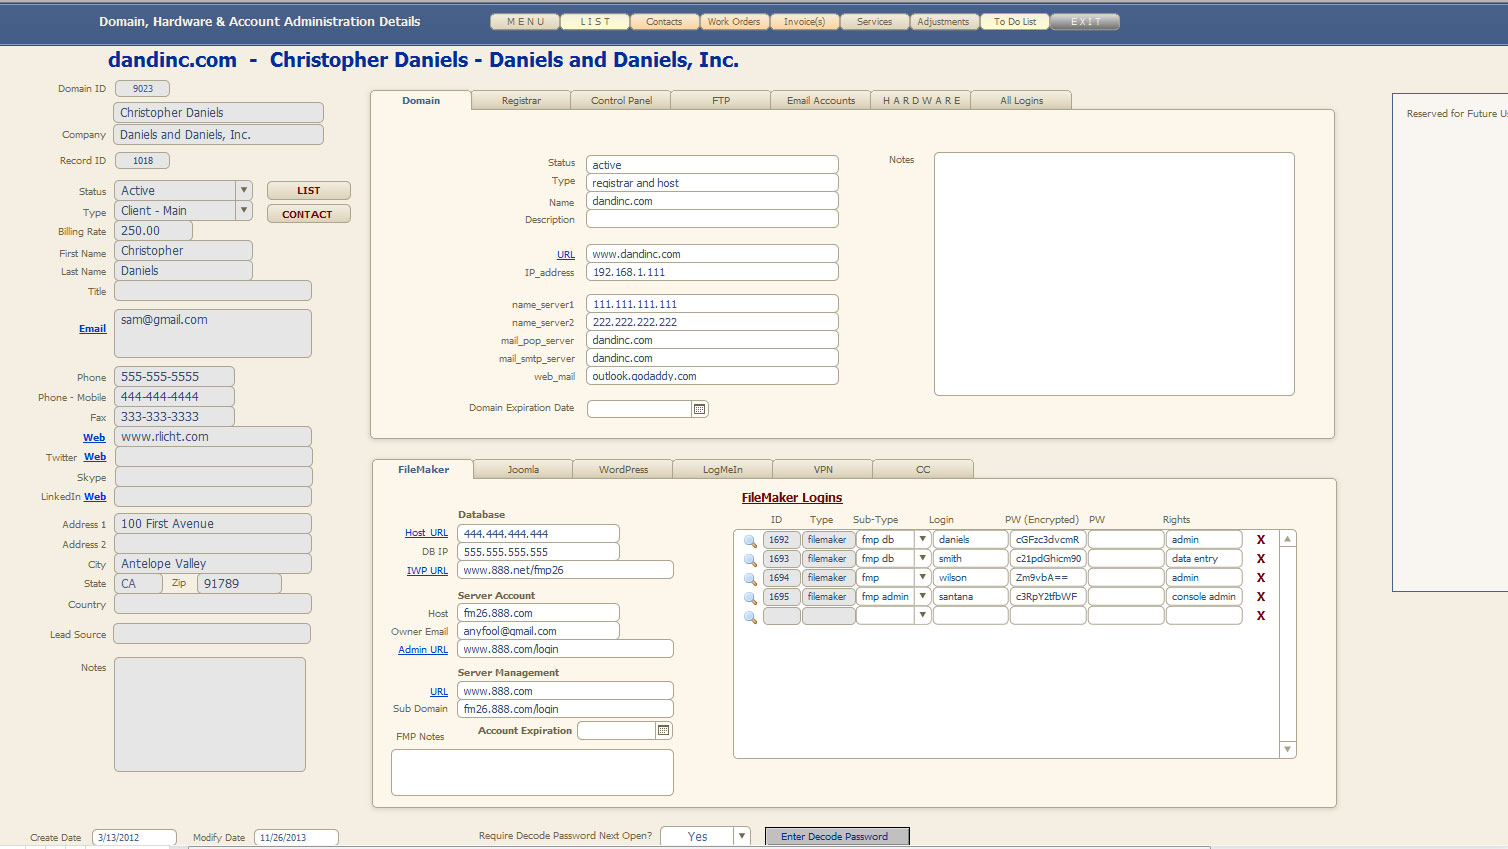1508x849 pixels.
Task: Switch to the WordPress tab
Action: pos(623,469)
